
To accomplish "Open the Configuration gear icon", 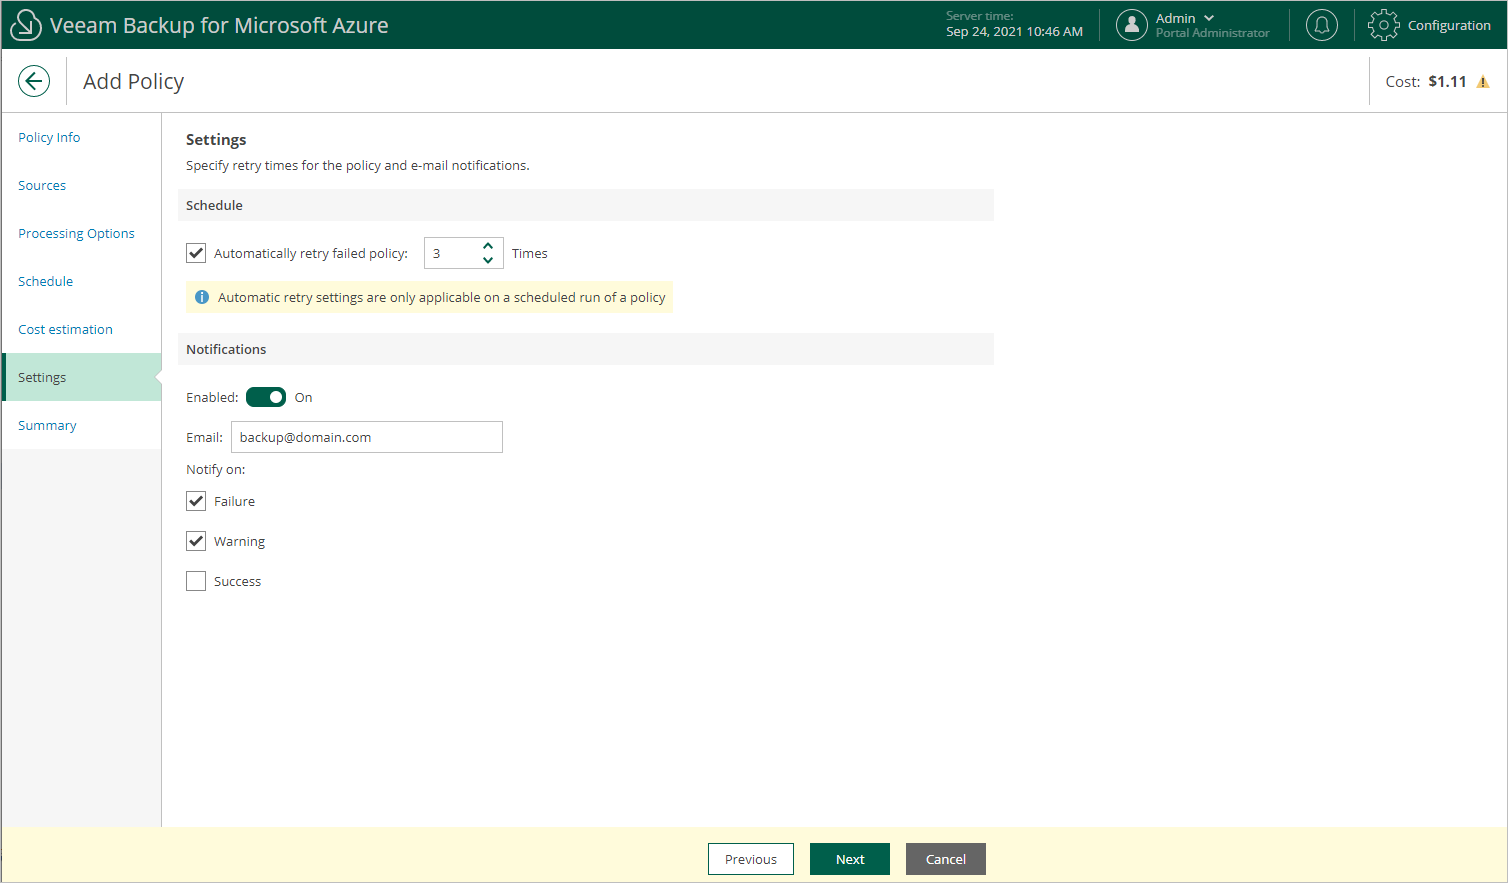I will [x=1384, y=25].
